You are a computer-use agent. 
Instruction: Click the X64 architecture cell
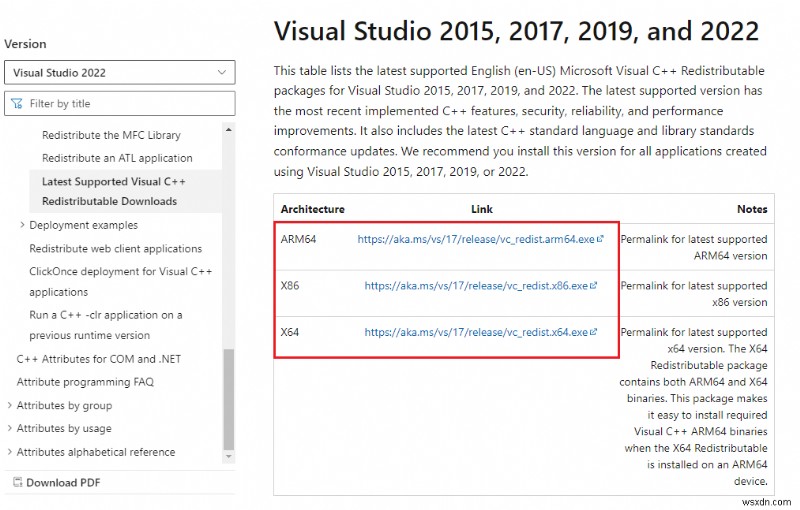(x=290, y=332)
